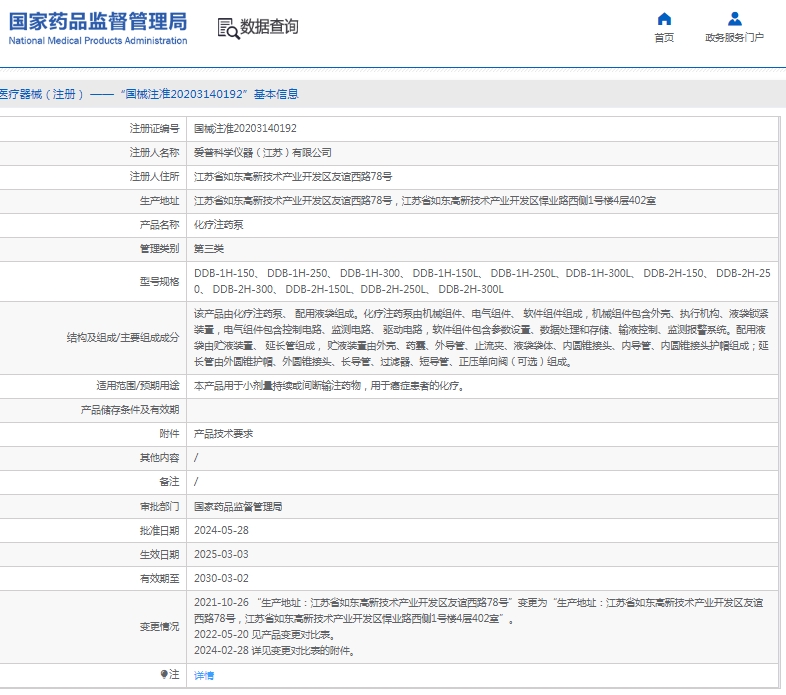The image size is (786, 695).
Task: Click the 生产地址 address value
Action: click(425, 201)
